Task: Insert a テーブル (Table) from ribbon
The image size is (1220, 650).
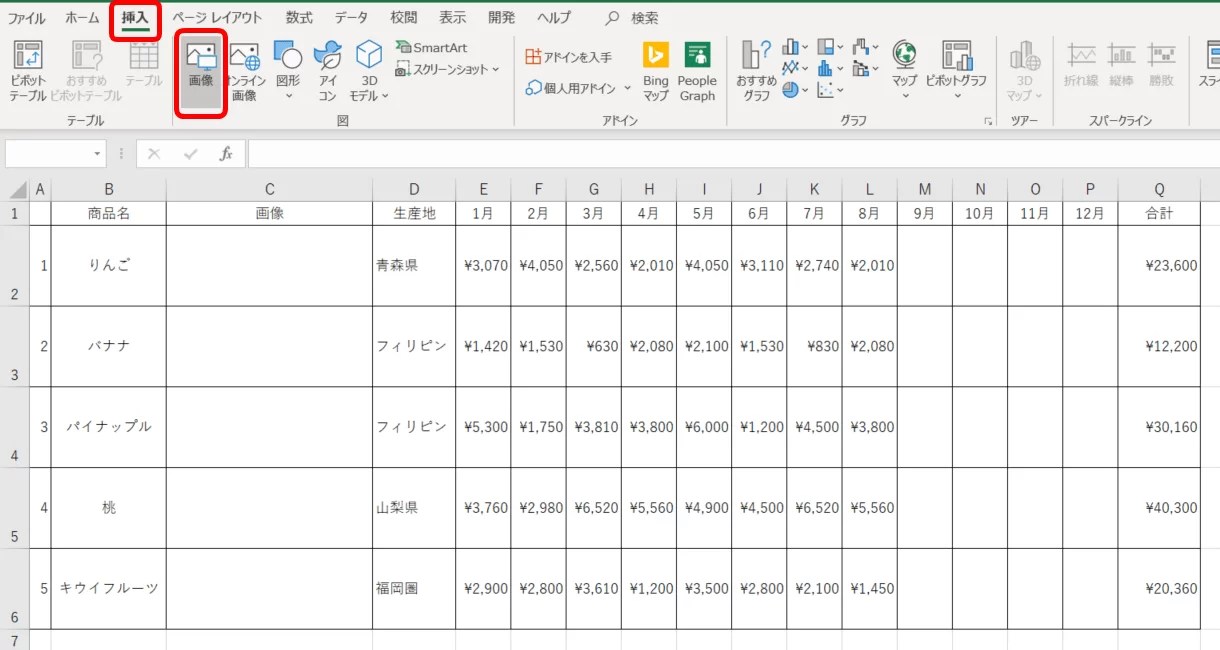Action: pyautogui.click(x=144, y=65)
